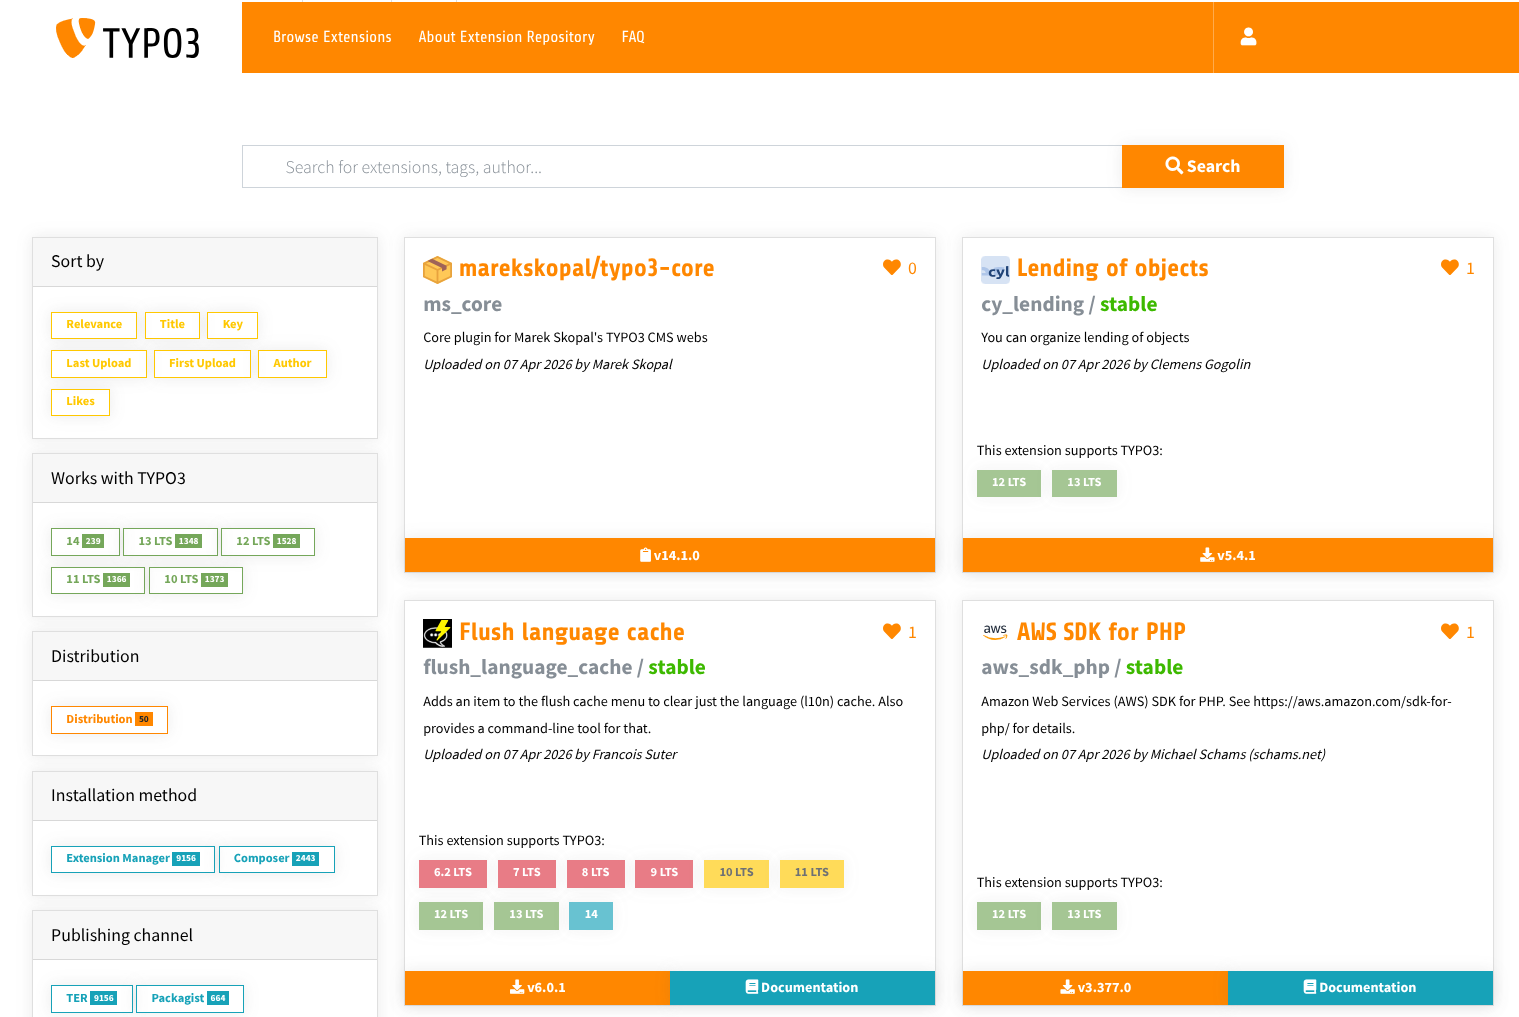
Task: Click 6.2 LTS tag on Flush language cache
Action: tap(453, 874)
